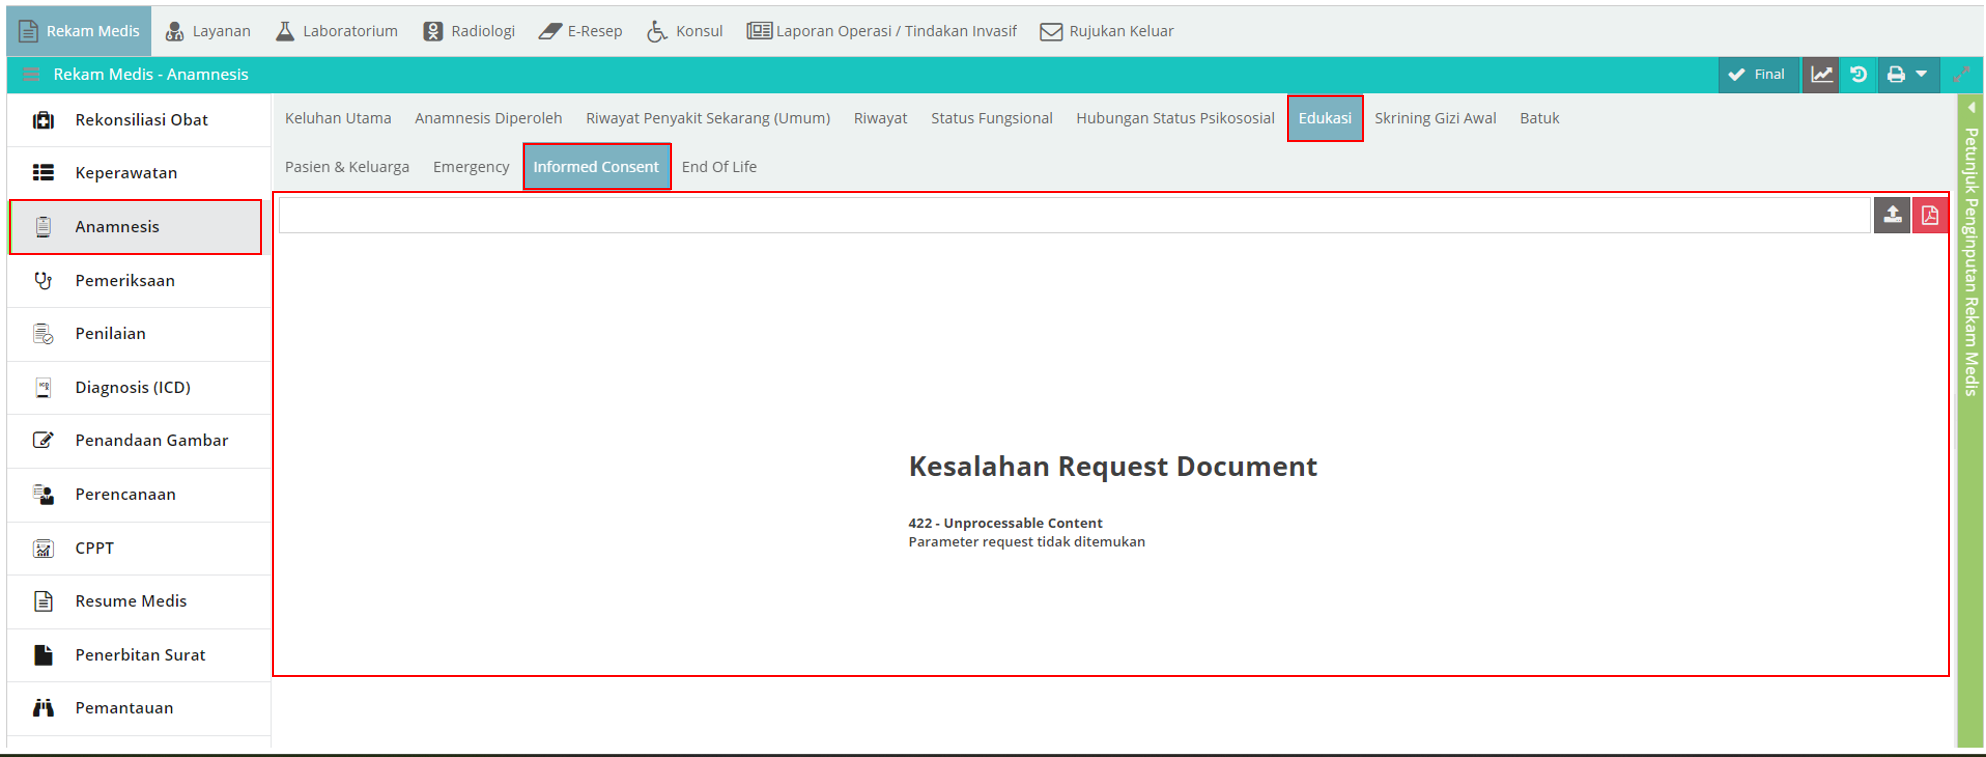Click the Anamnesis clipboard icon
This screenshot has width=1986, height=757.
pyautogui.click(x=43, y=227)
